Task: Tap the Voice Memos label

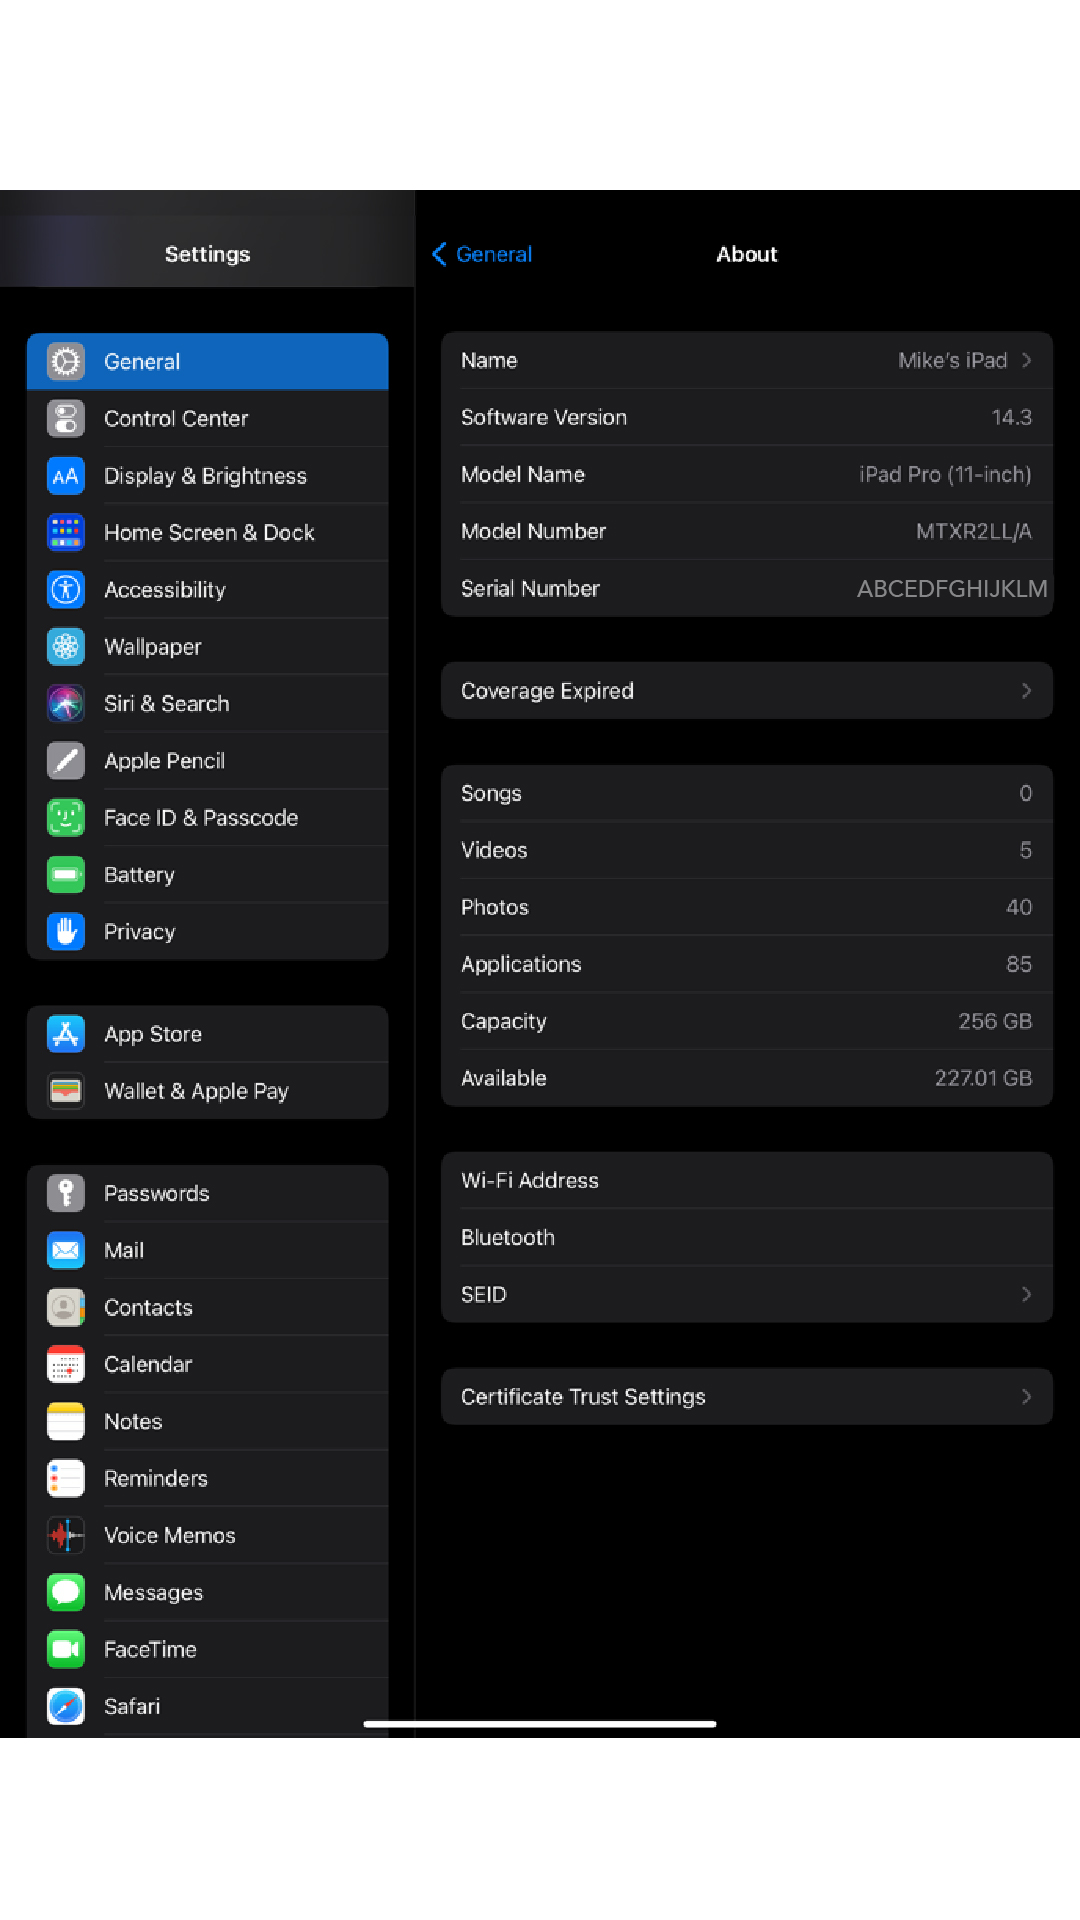Action: [x=170, y=1536]
